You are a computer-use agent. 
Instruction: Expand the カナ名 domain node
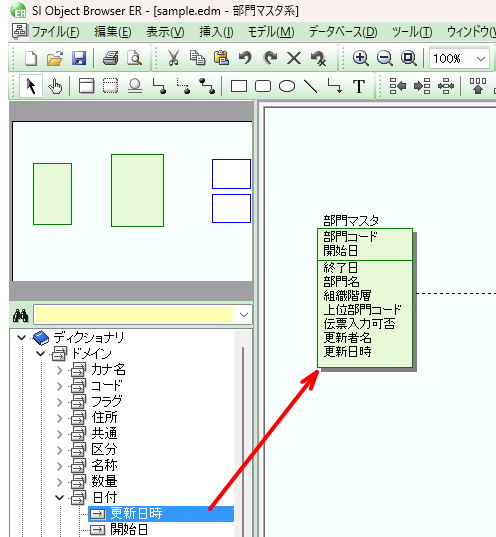pos(60,370)
